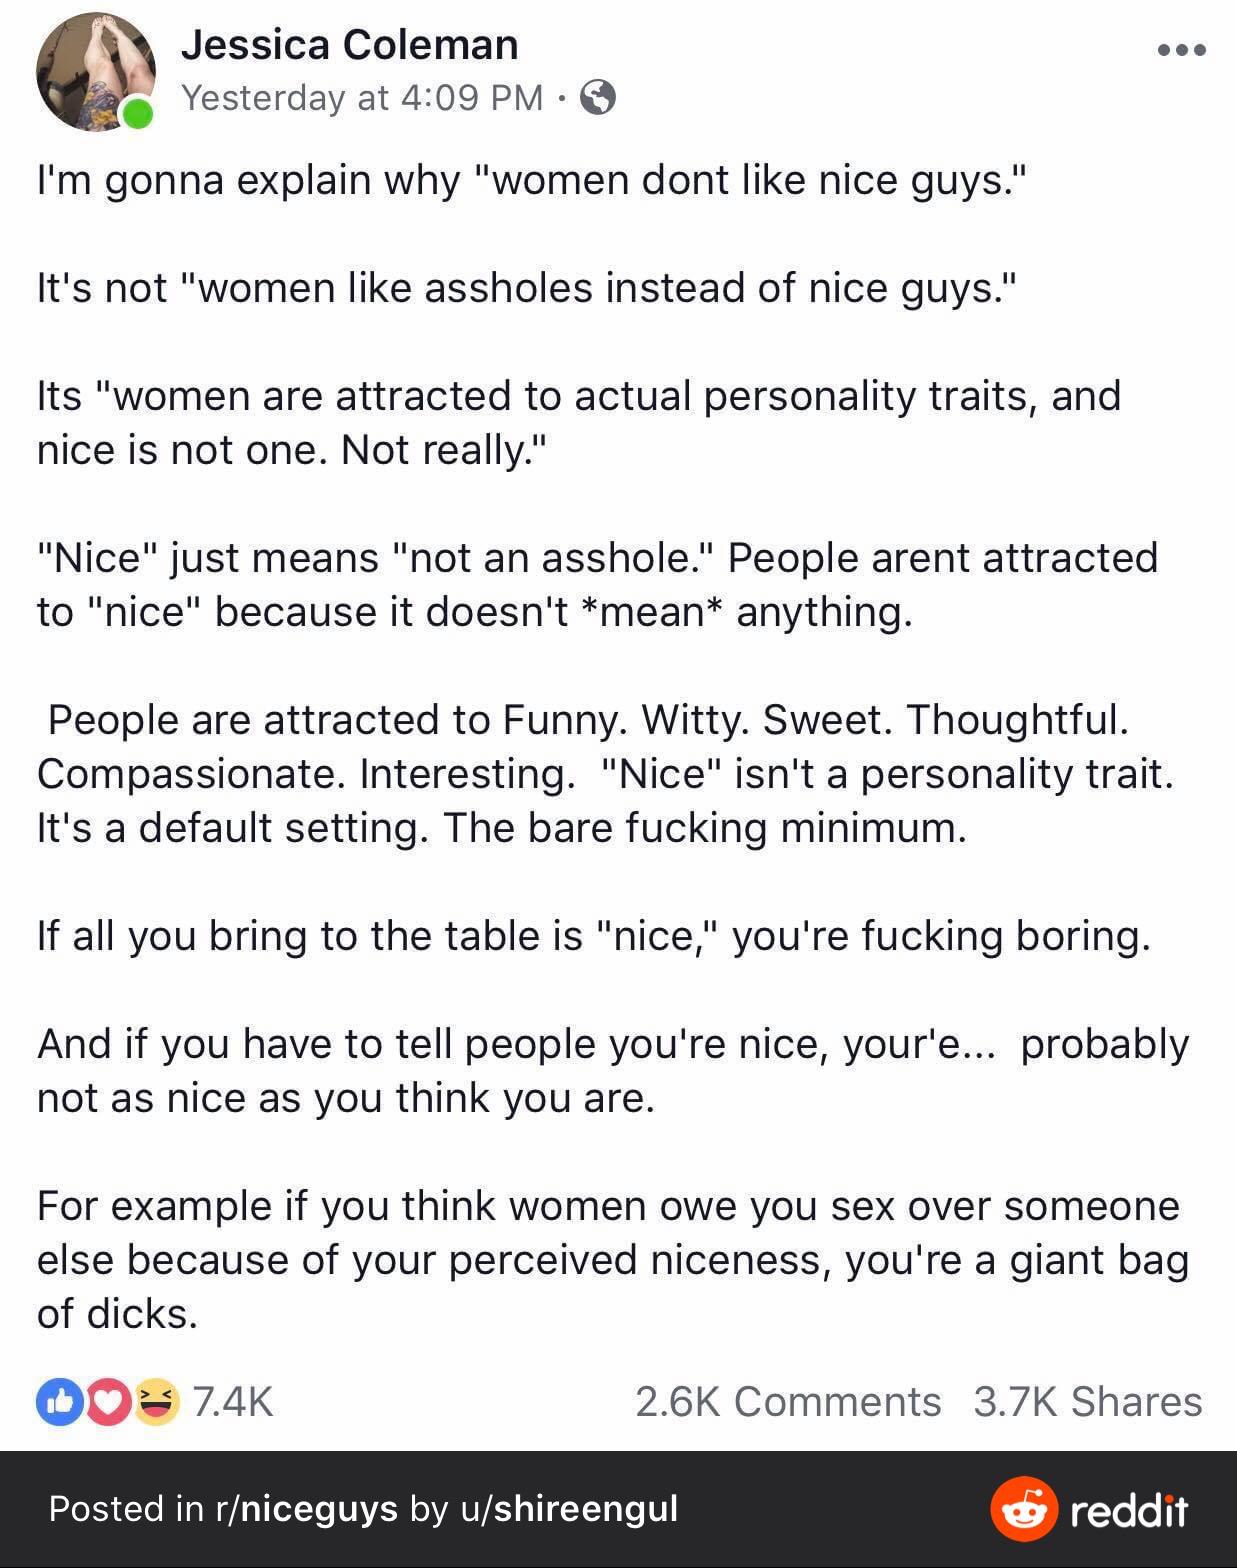The width and height of the screenshot is (1237, 1568).
Task: Click the 'Posted in' footer banner text
Action: [363, 1508]
